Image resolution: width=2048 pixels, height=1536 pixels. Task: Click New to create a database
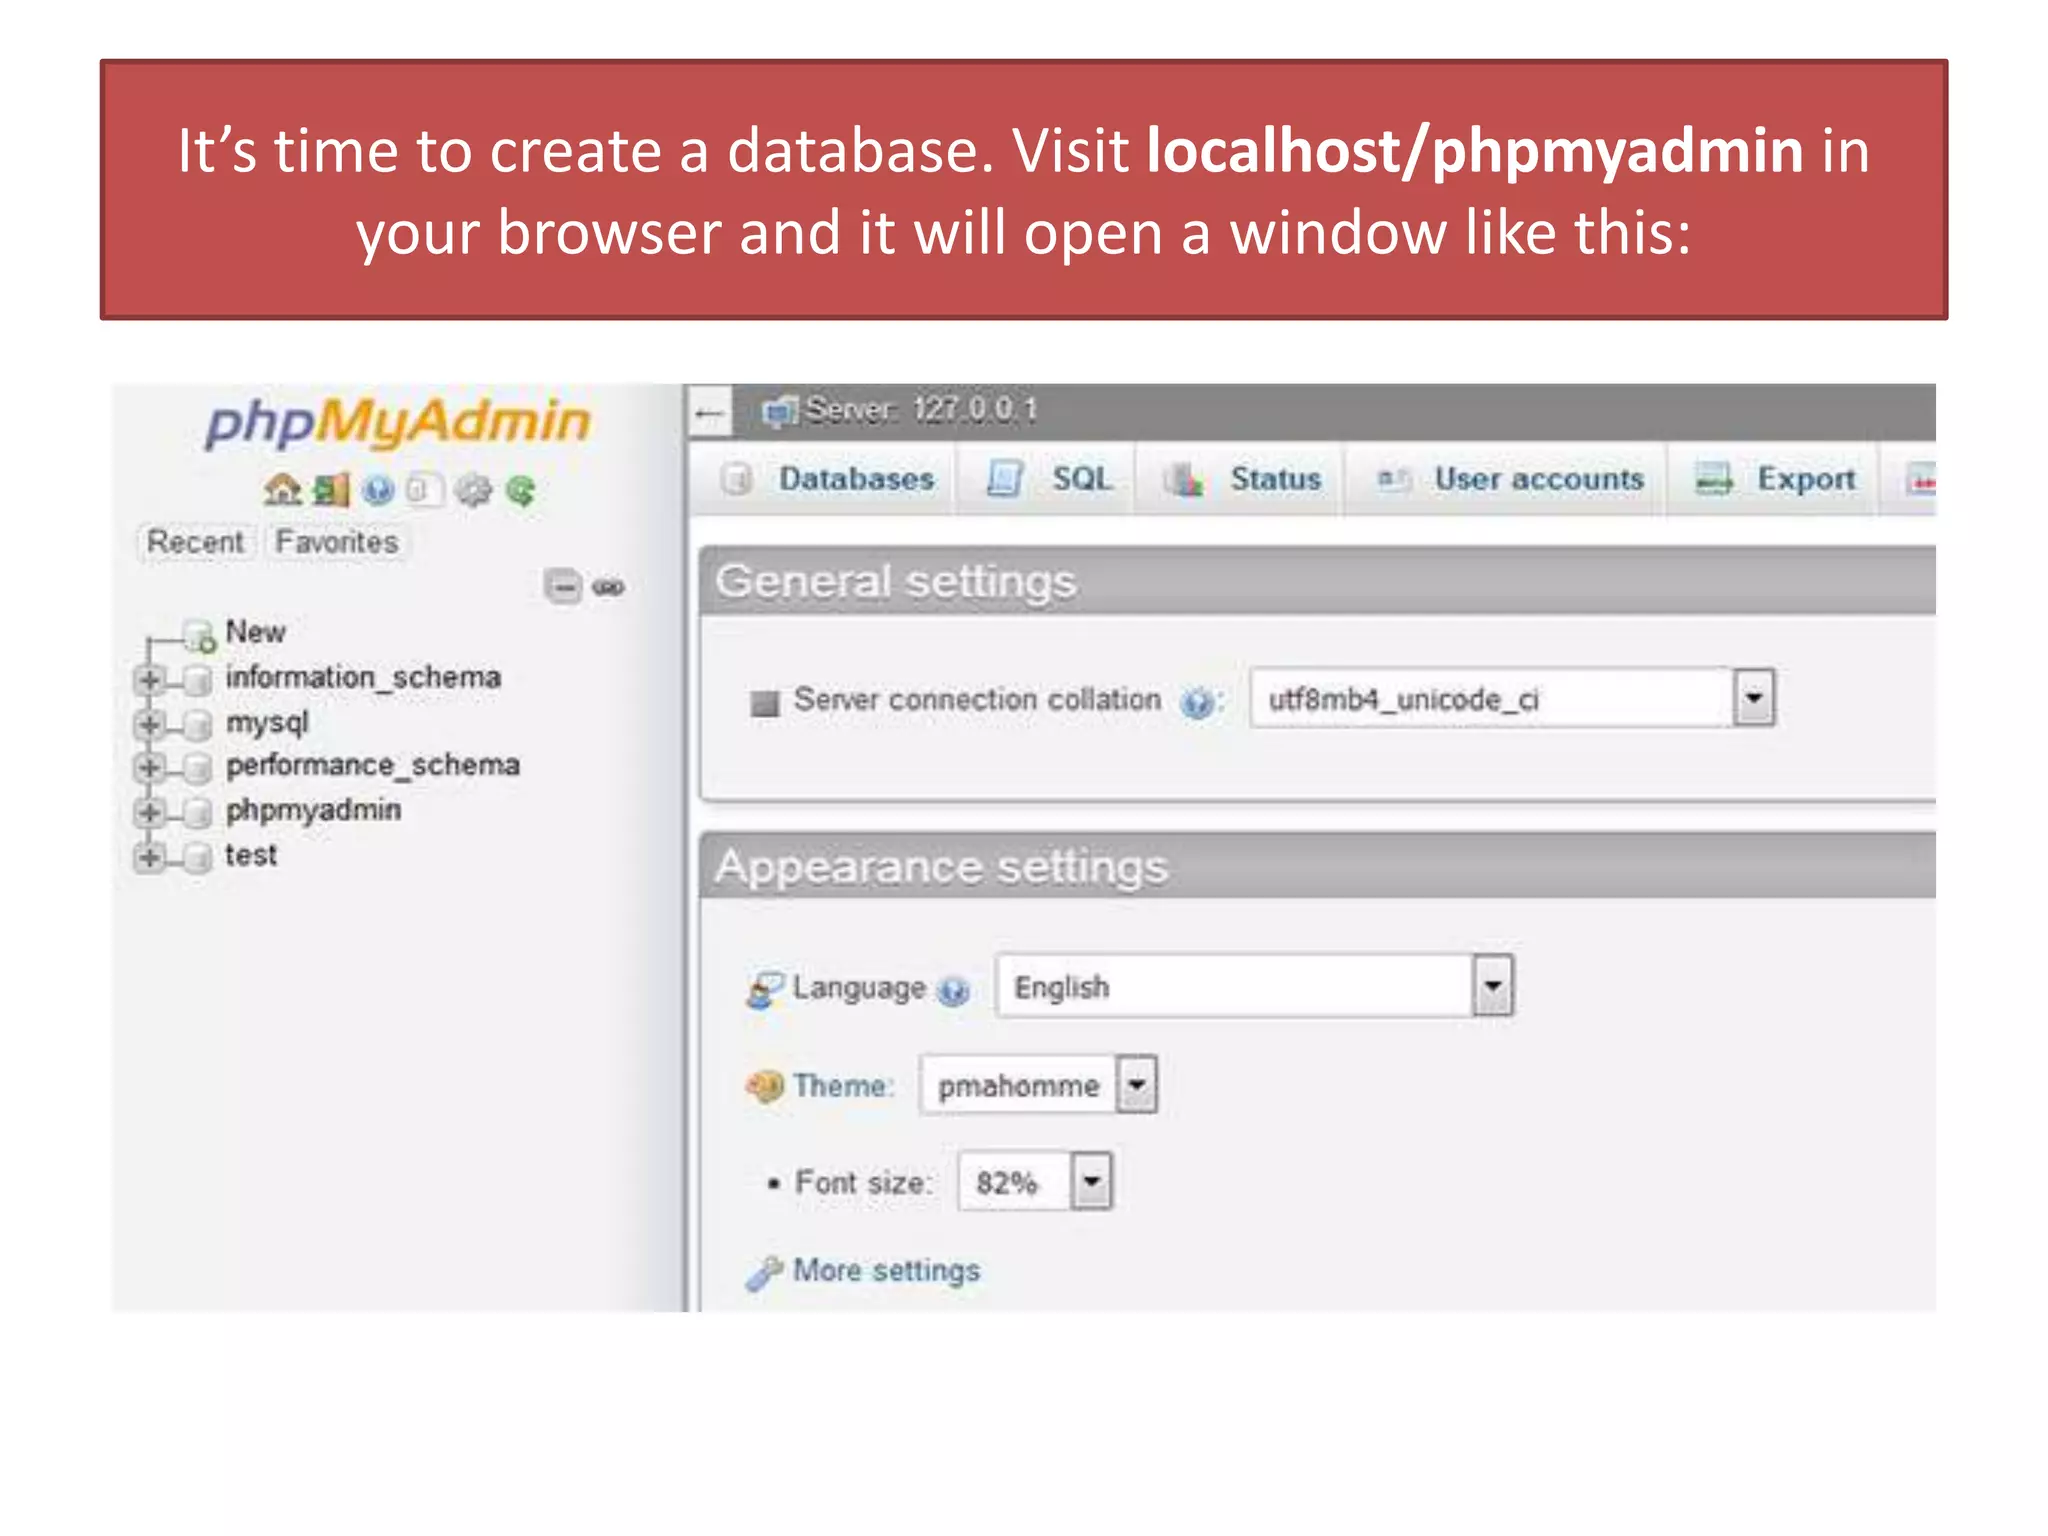tap(255, 632)
